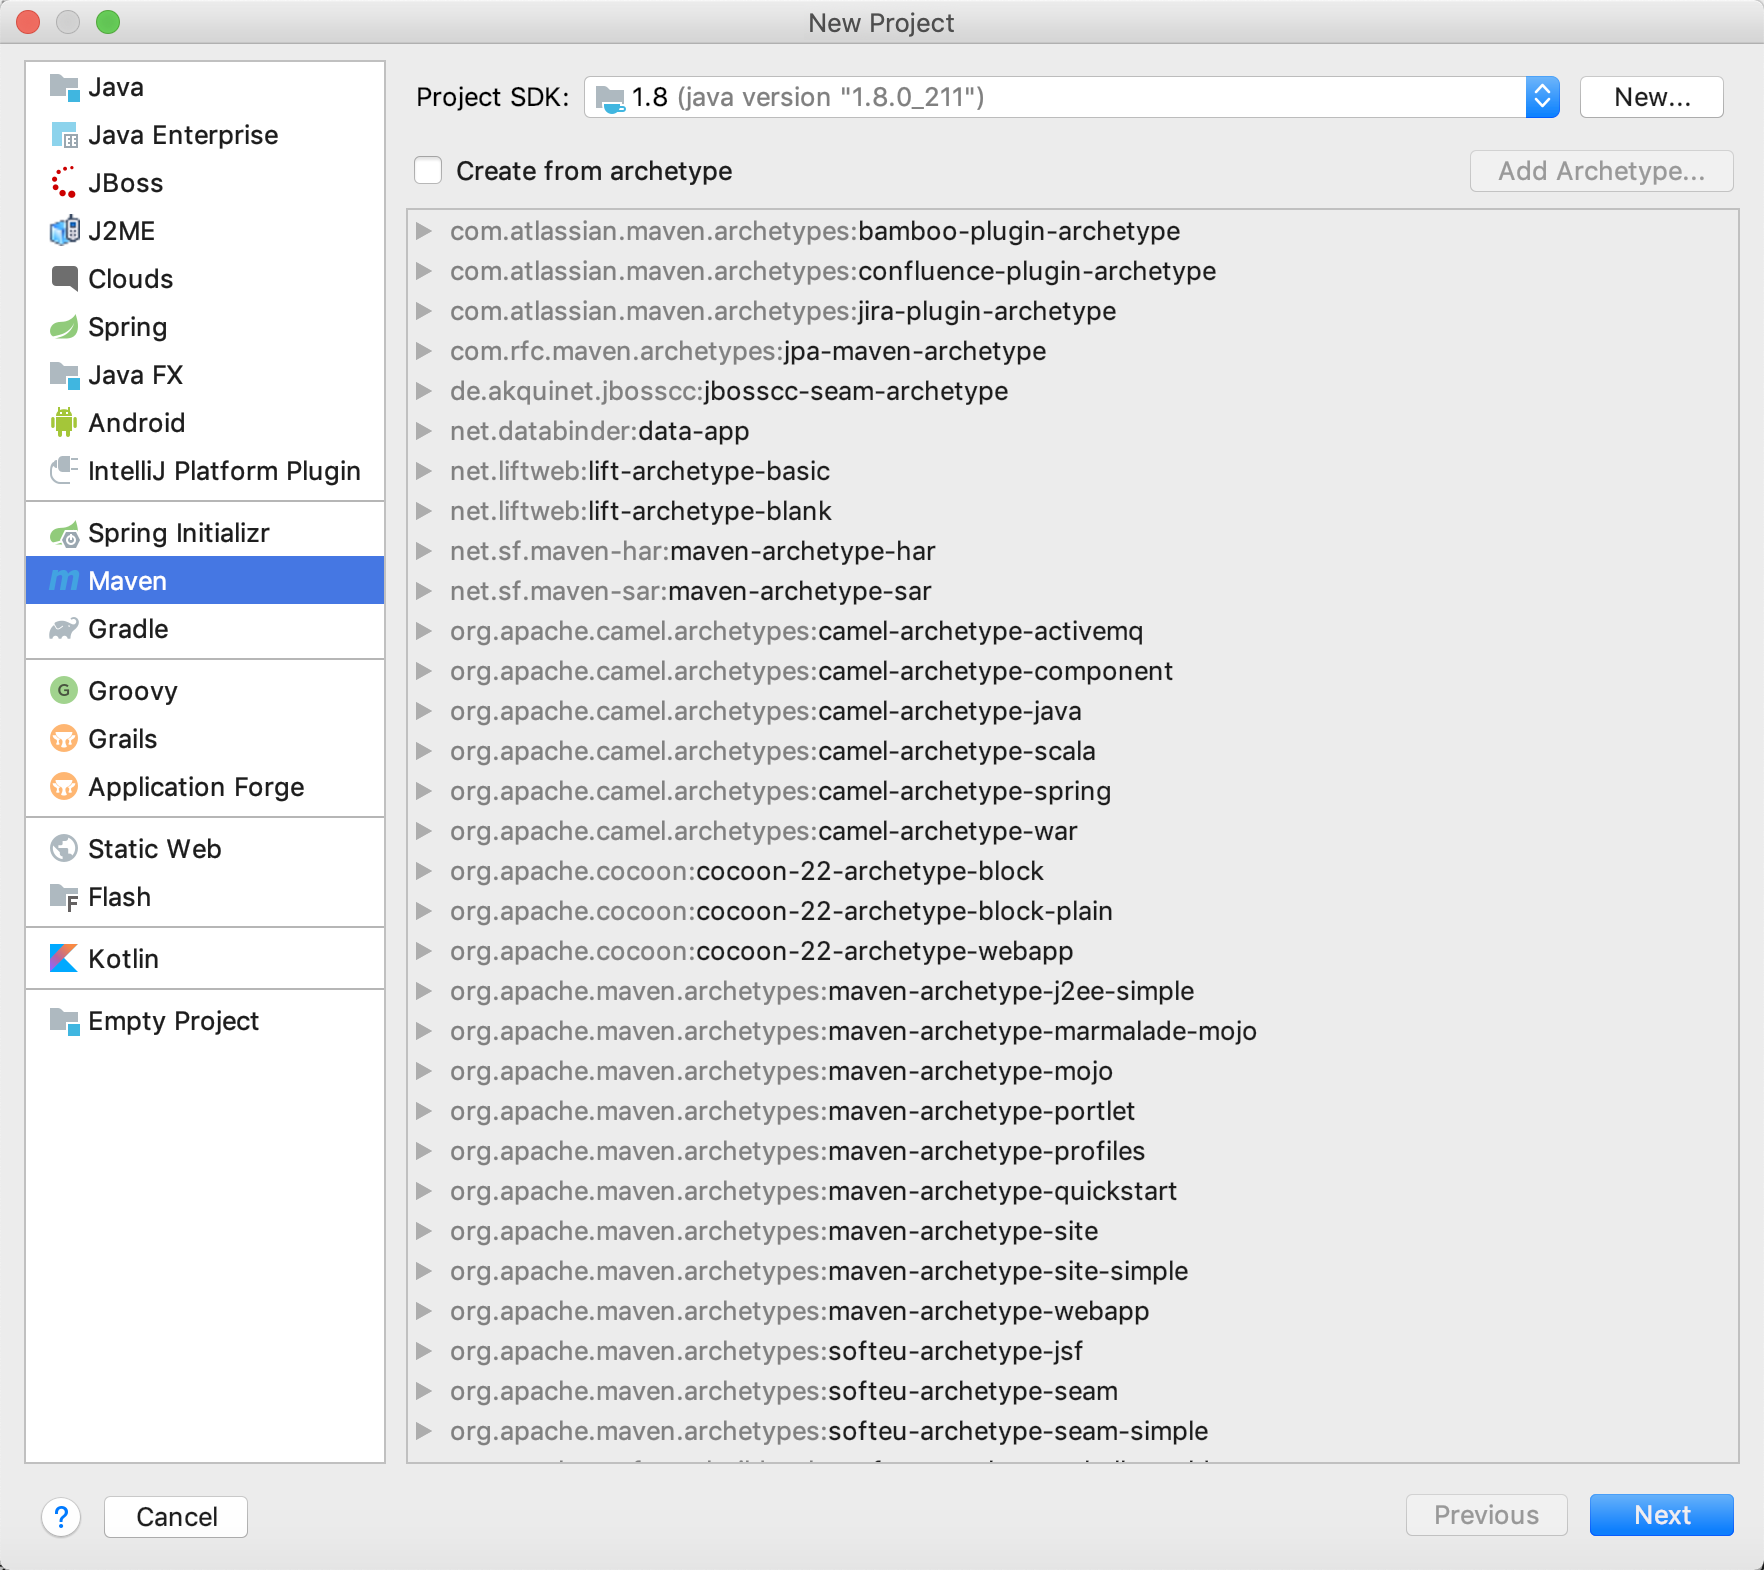Click the Spring Initializr icon
Screen dimensions: 1764x1570
tap(64, 534)
